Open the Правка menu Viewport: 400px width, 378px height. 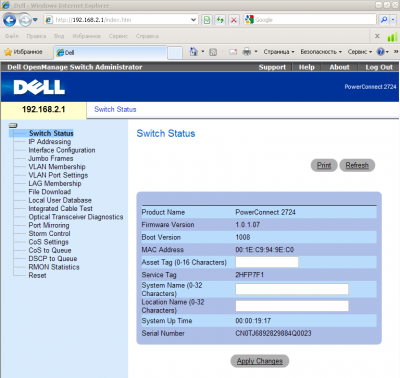[x=36, y=36]
